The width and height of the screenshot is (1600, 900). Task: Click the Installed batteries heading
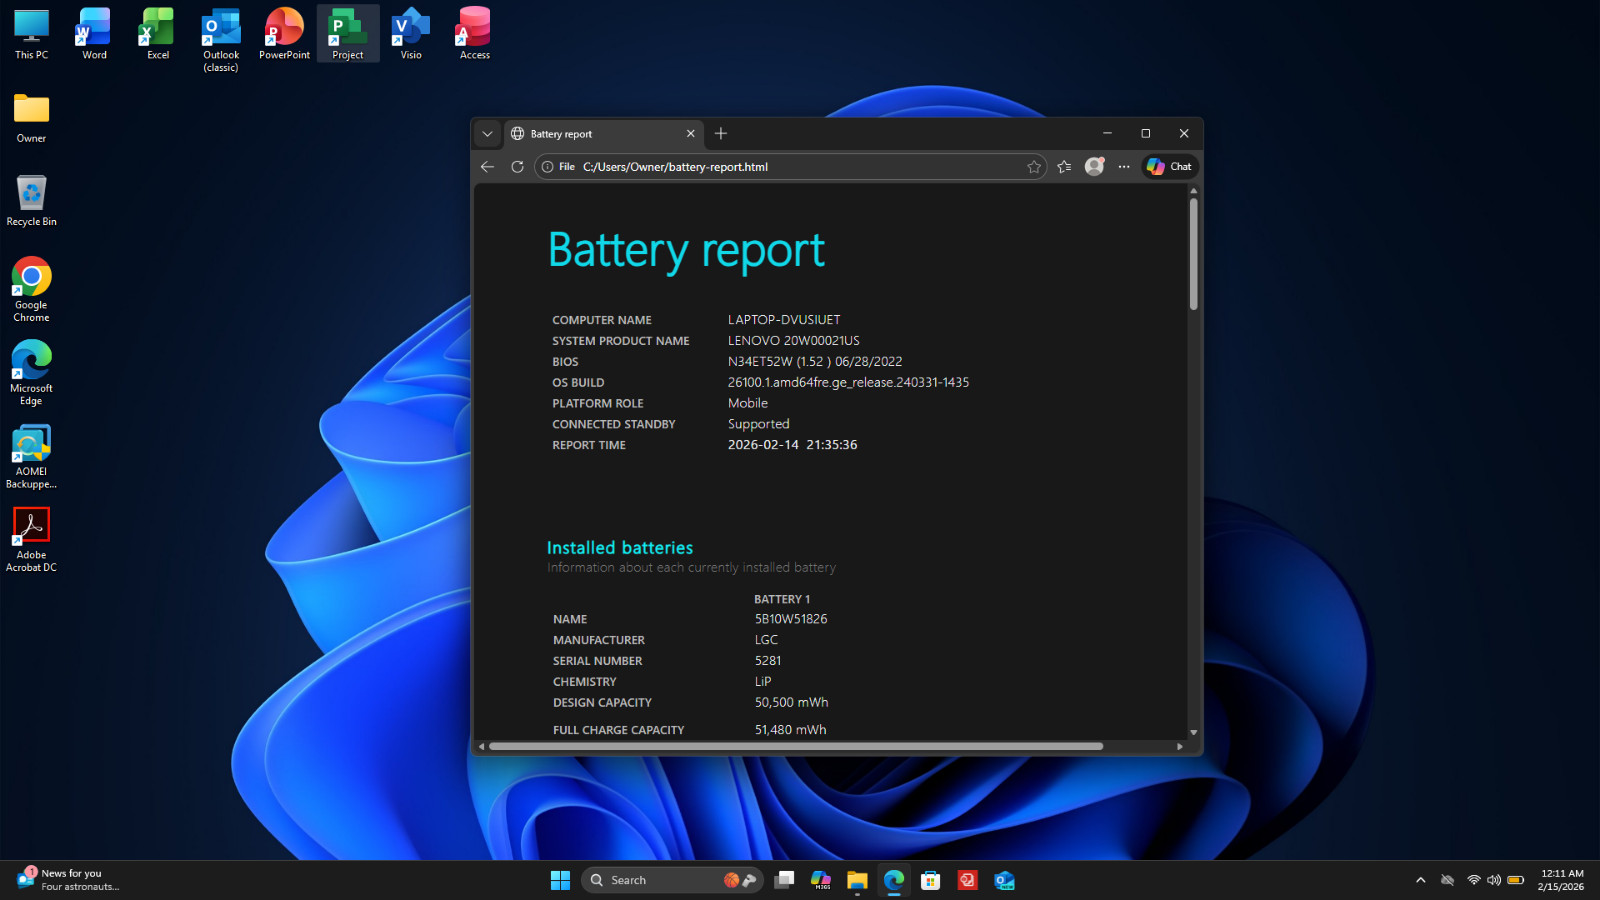point(620,548)
